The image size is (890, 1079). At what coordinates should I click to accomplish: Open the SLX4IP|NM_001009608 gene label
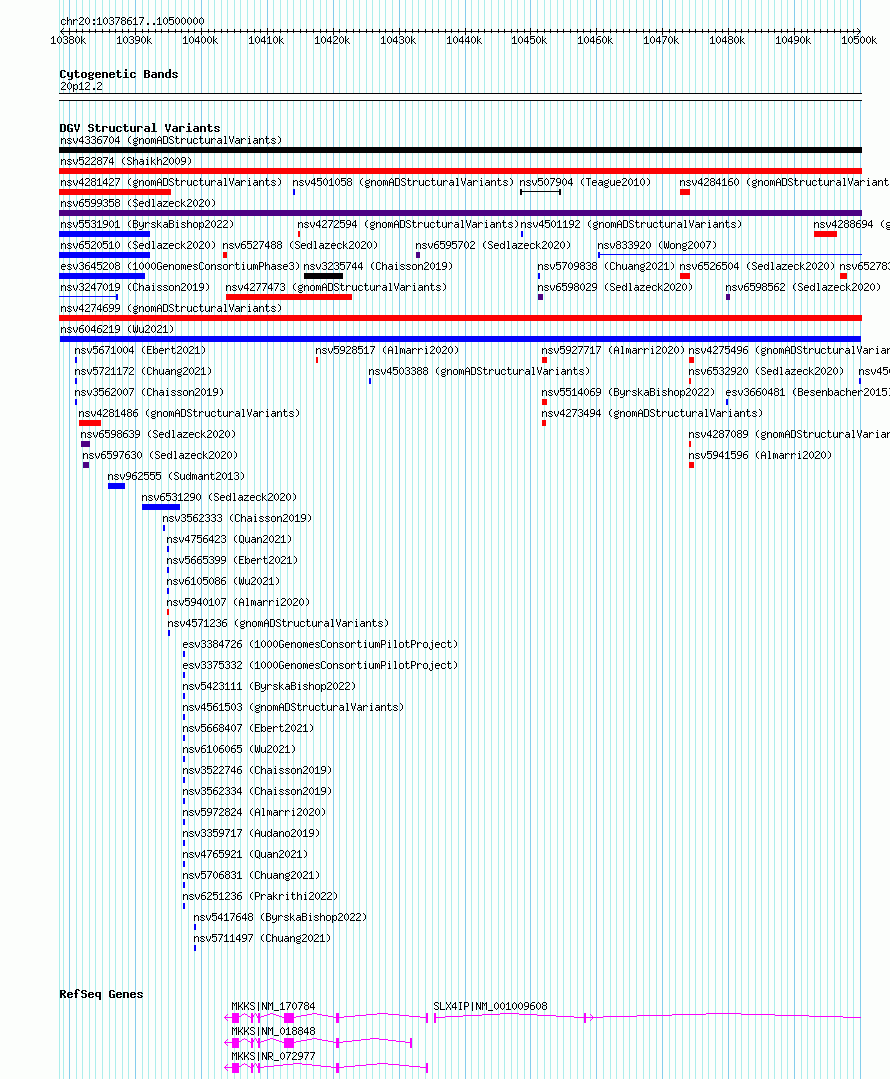[490, 1006]
